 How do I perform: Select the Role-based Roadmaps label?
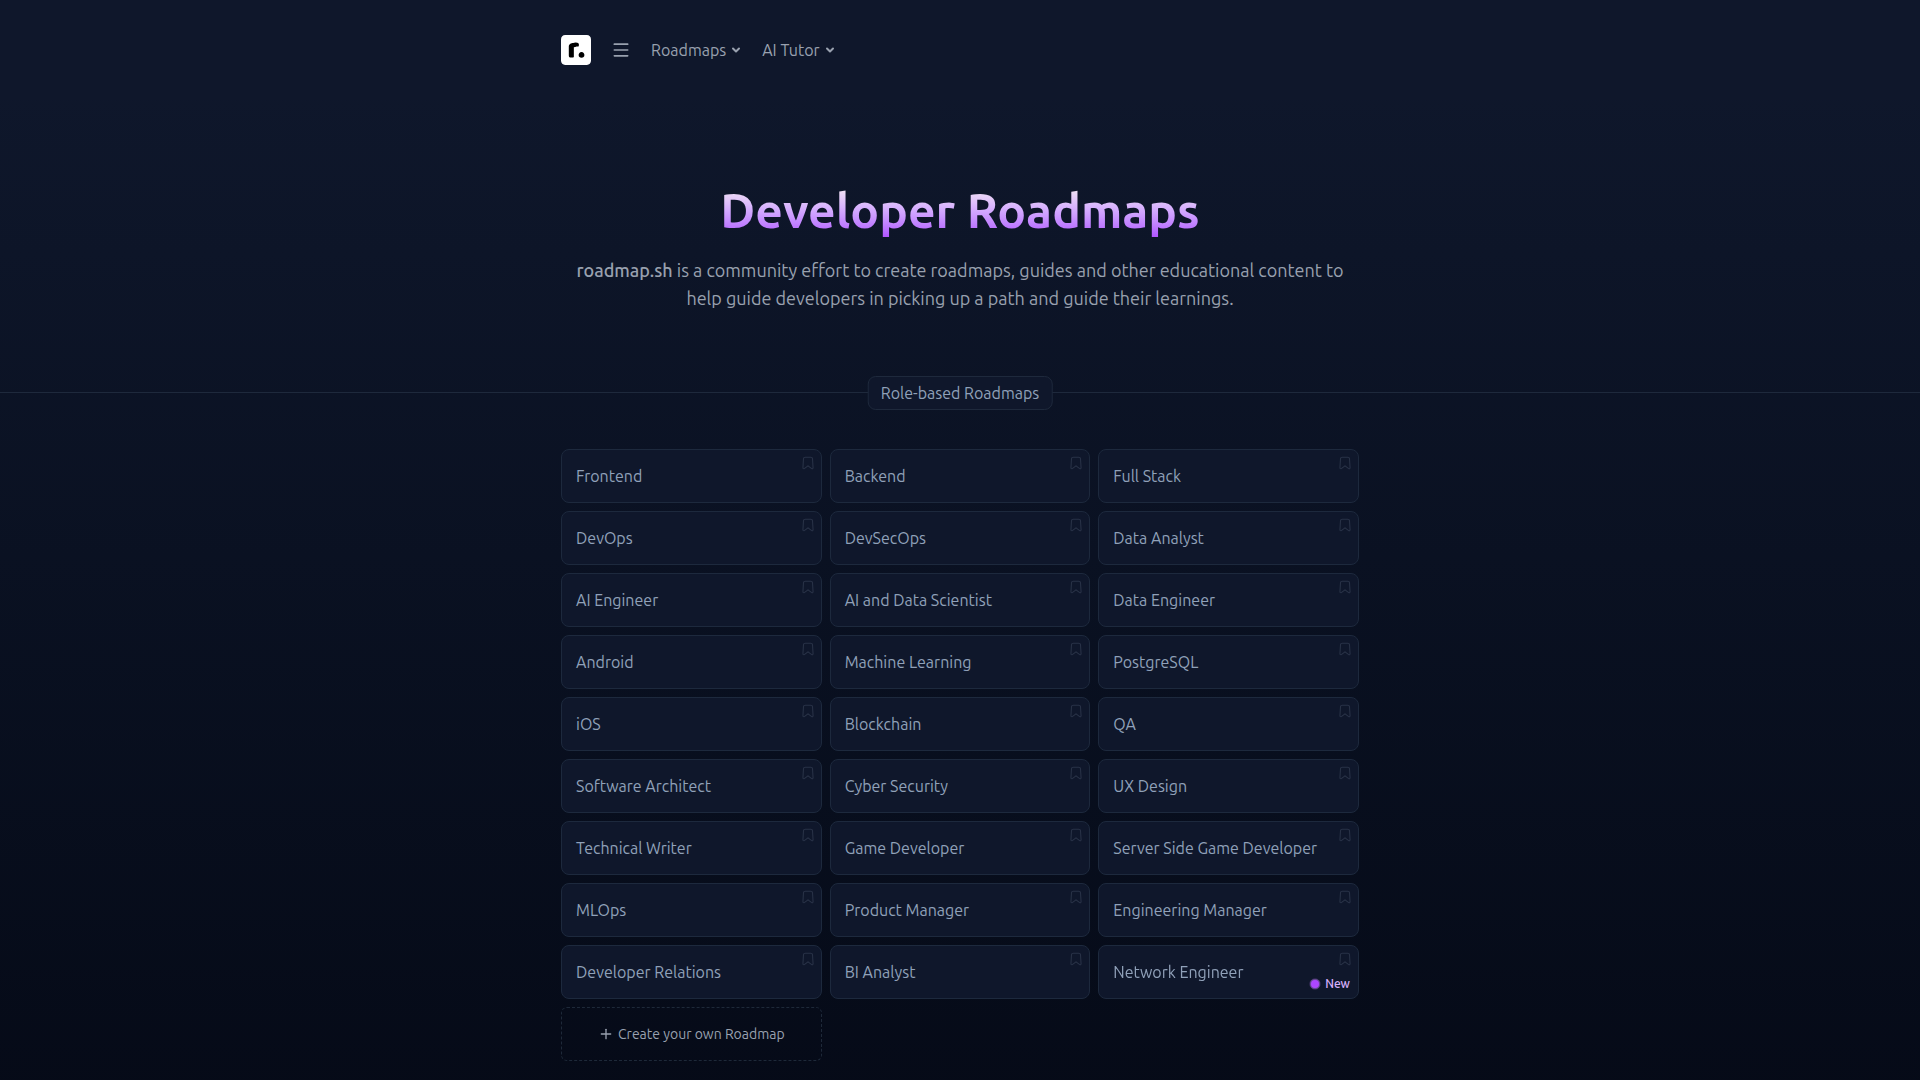pos(960,393)
